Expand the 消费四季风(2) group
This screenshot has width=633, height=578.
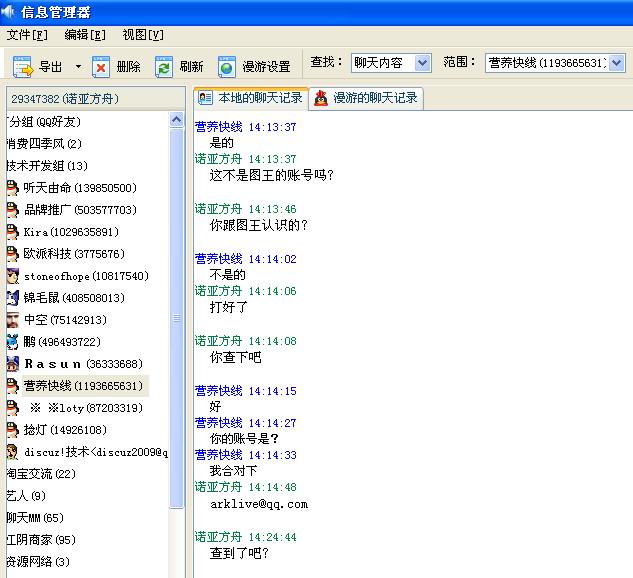point(44,144)
